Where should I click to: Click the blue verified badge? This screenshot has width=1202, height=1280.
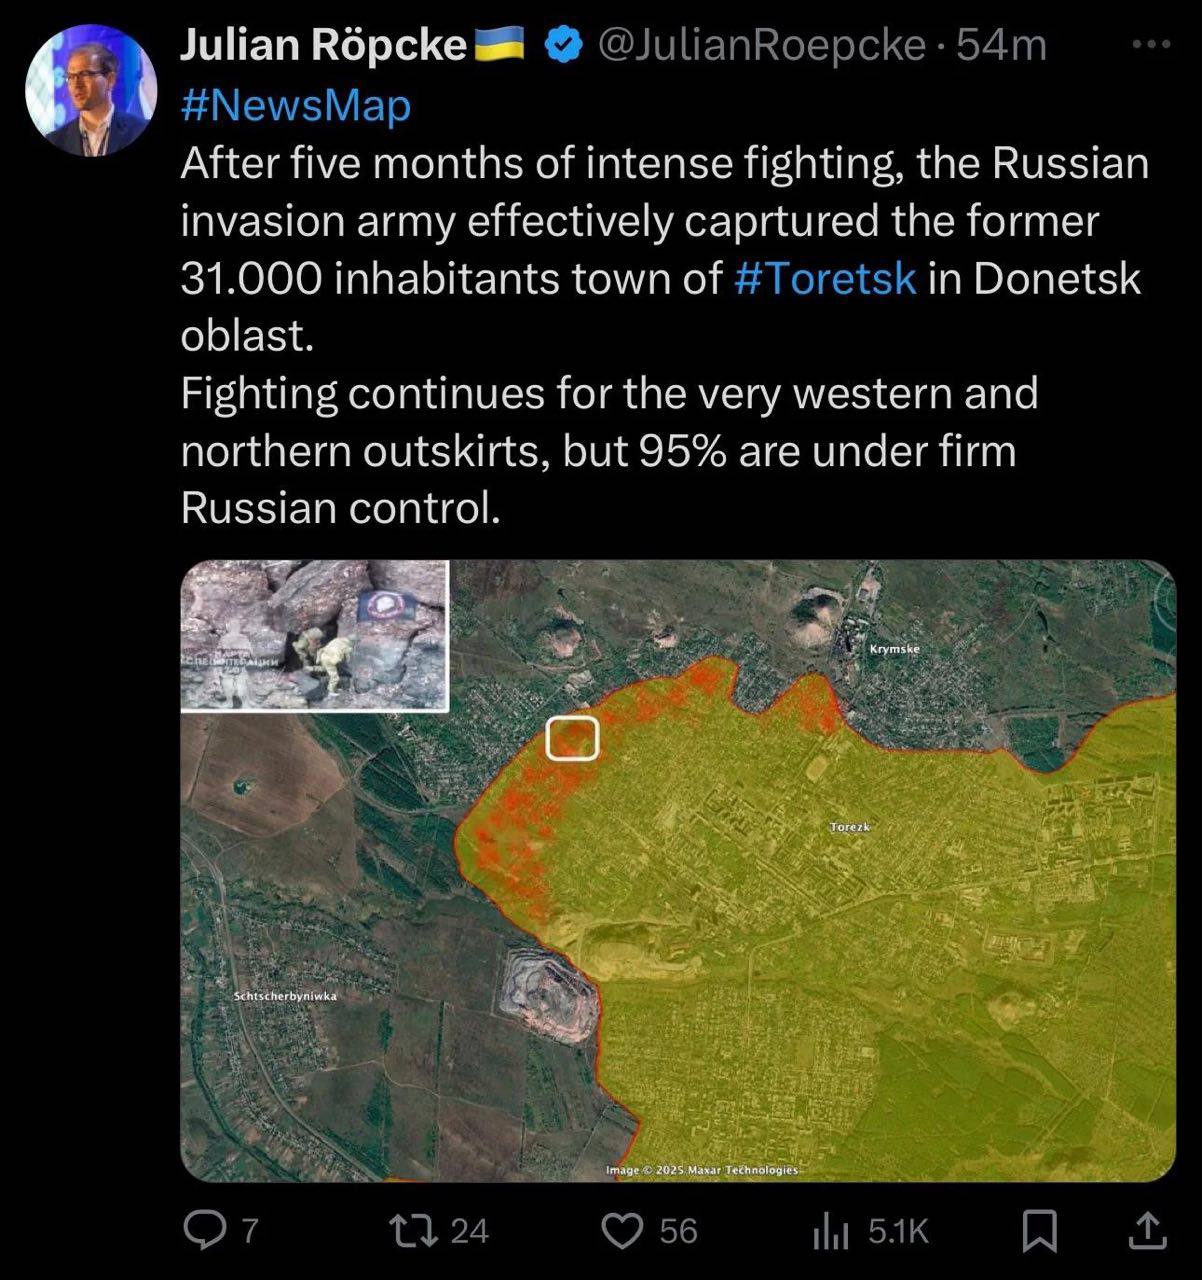tap(563, 45)
